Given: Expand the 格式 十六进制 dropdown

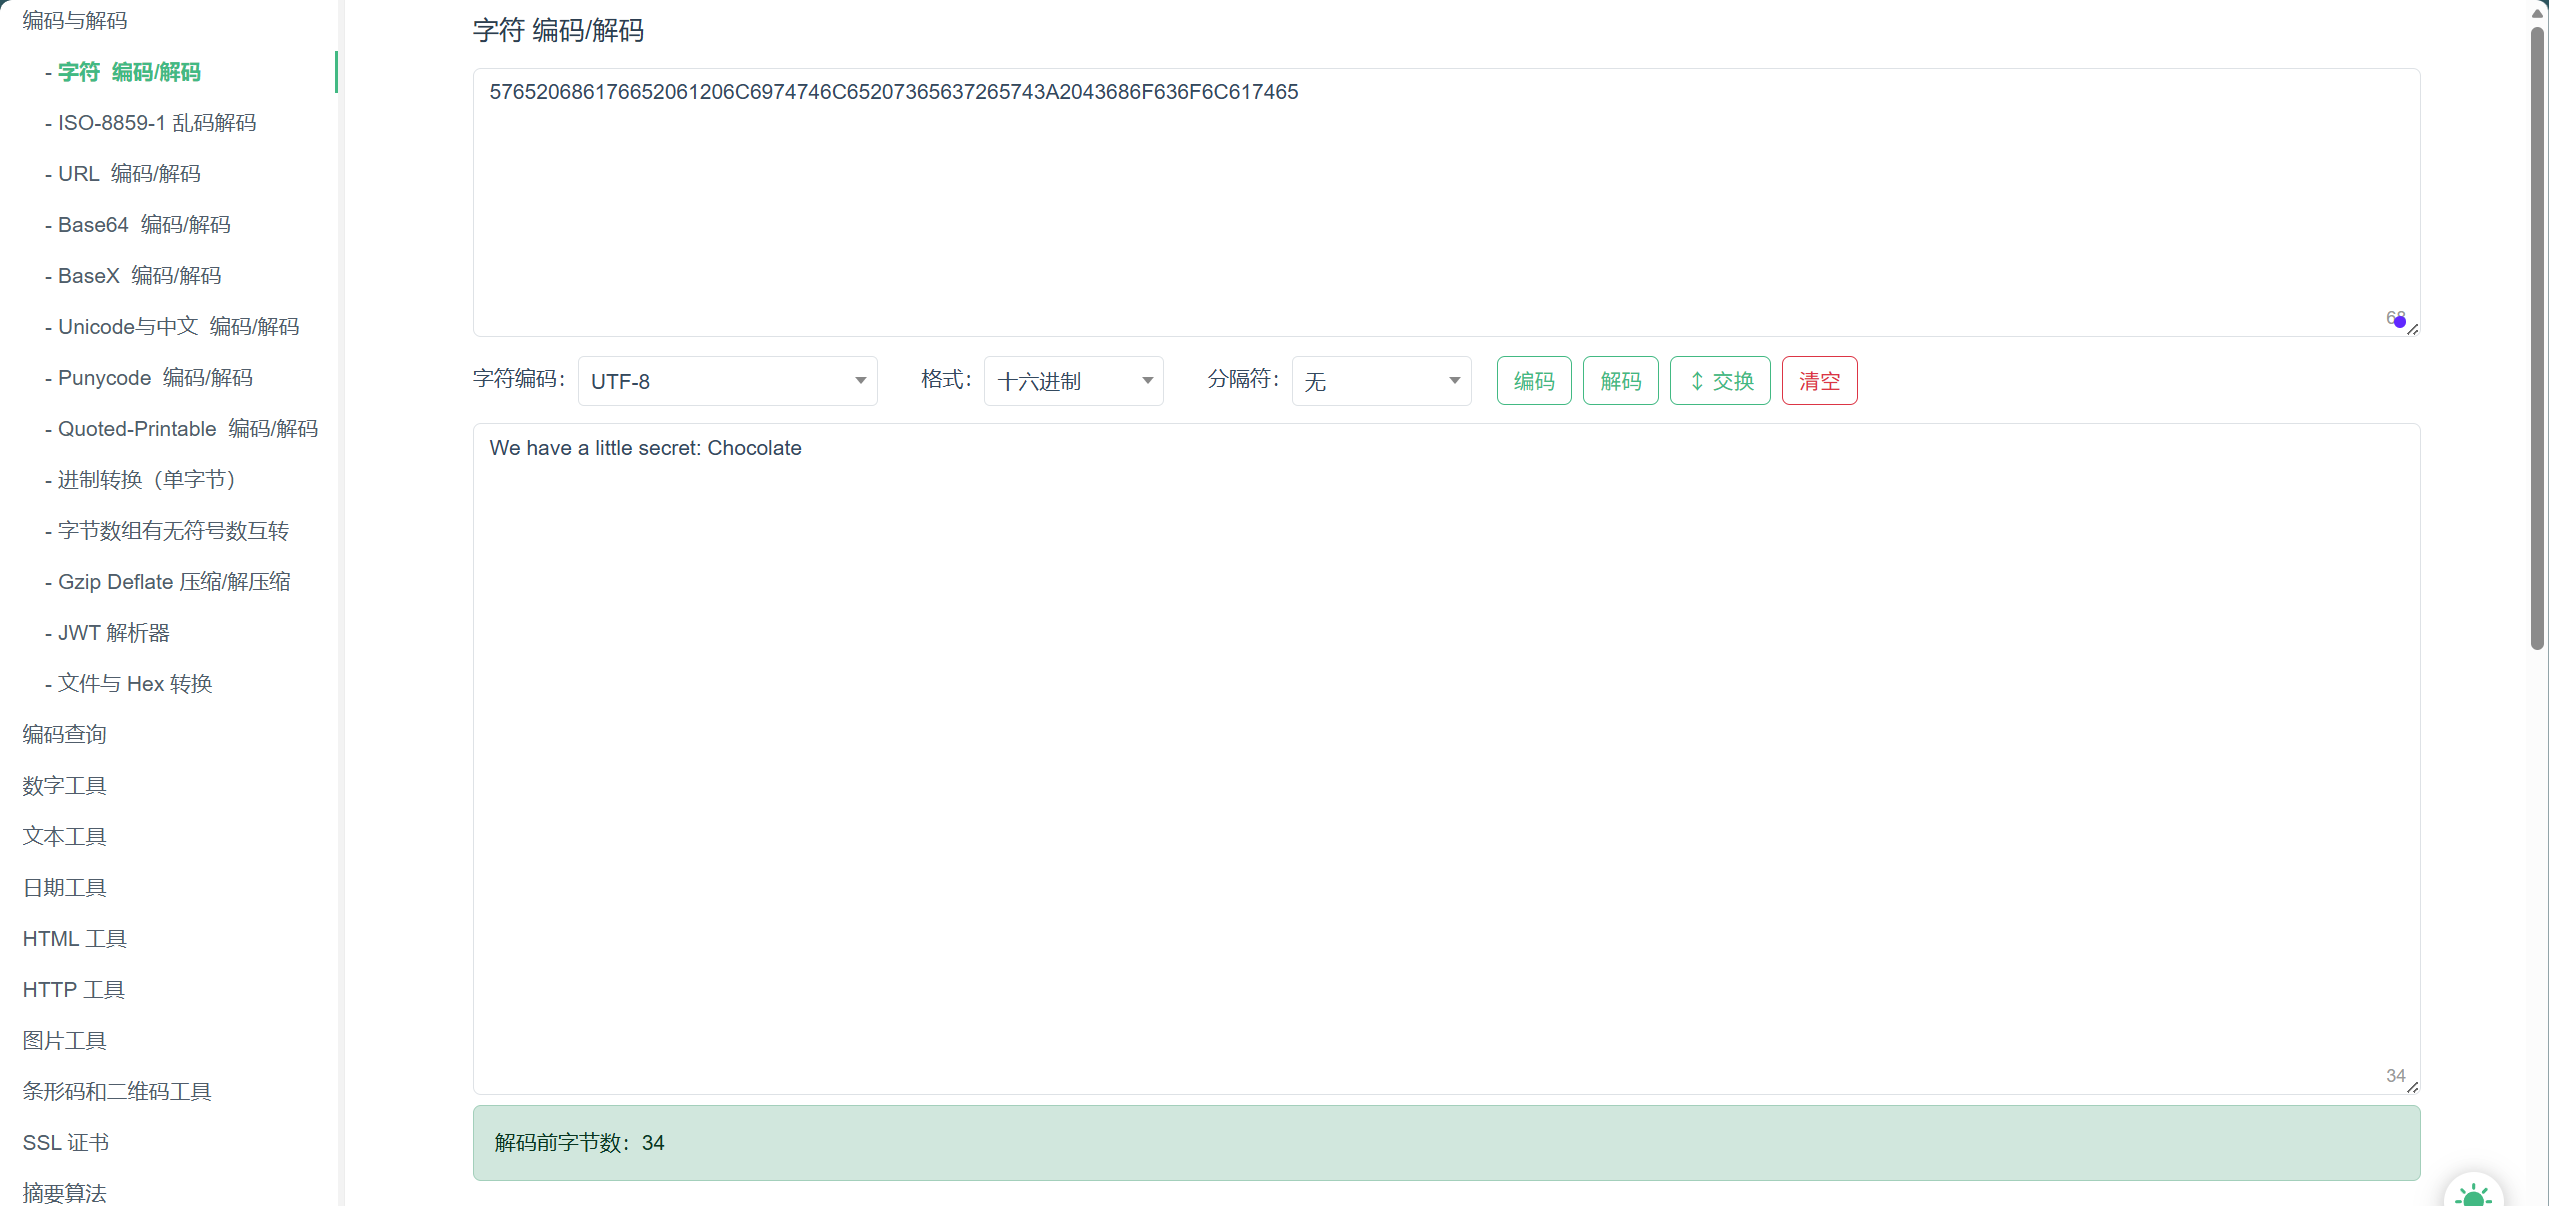Looking at the screenshot, I should [x=1073, y=381].
